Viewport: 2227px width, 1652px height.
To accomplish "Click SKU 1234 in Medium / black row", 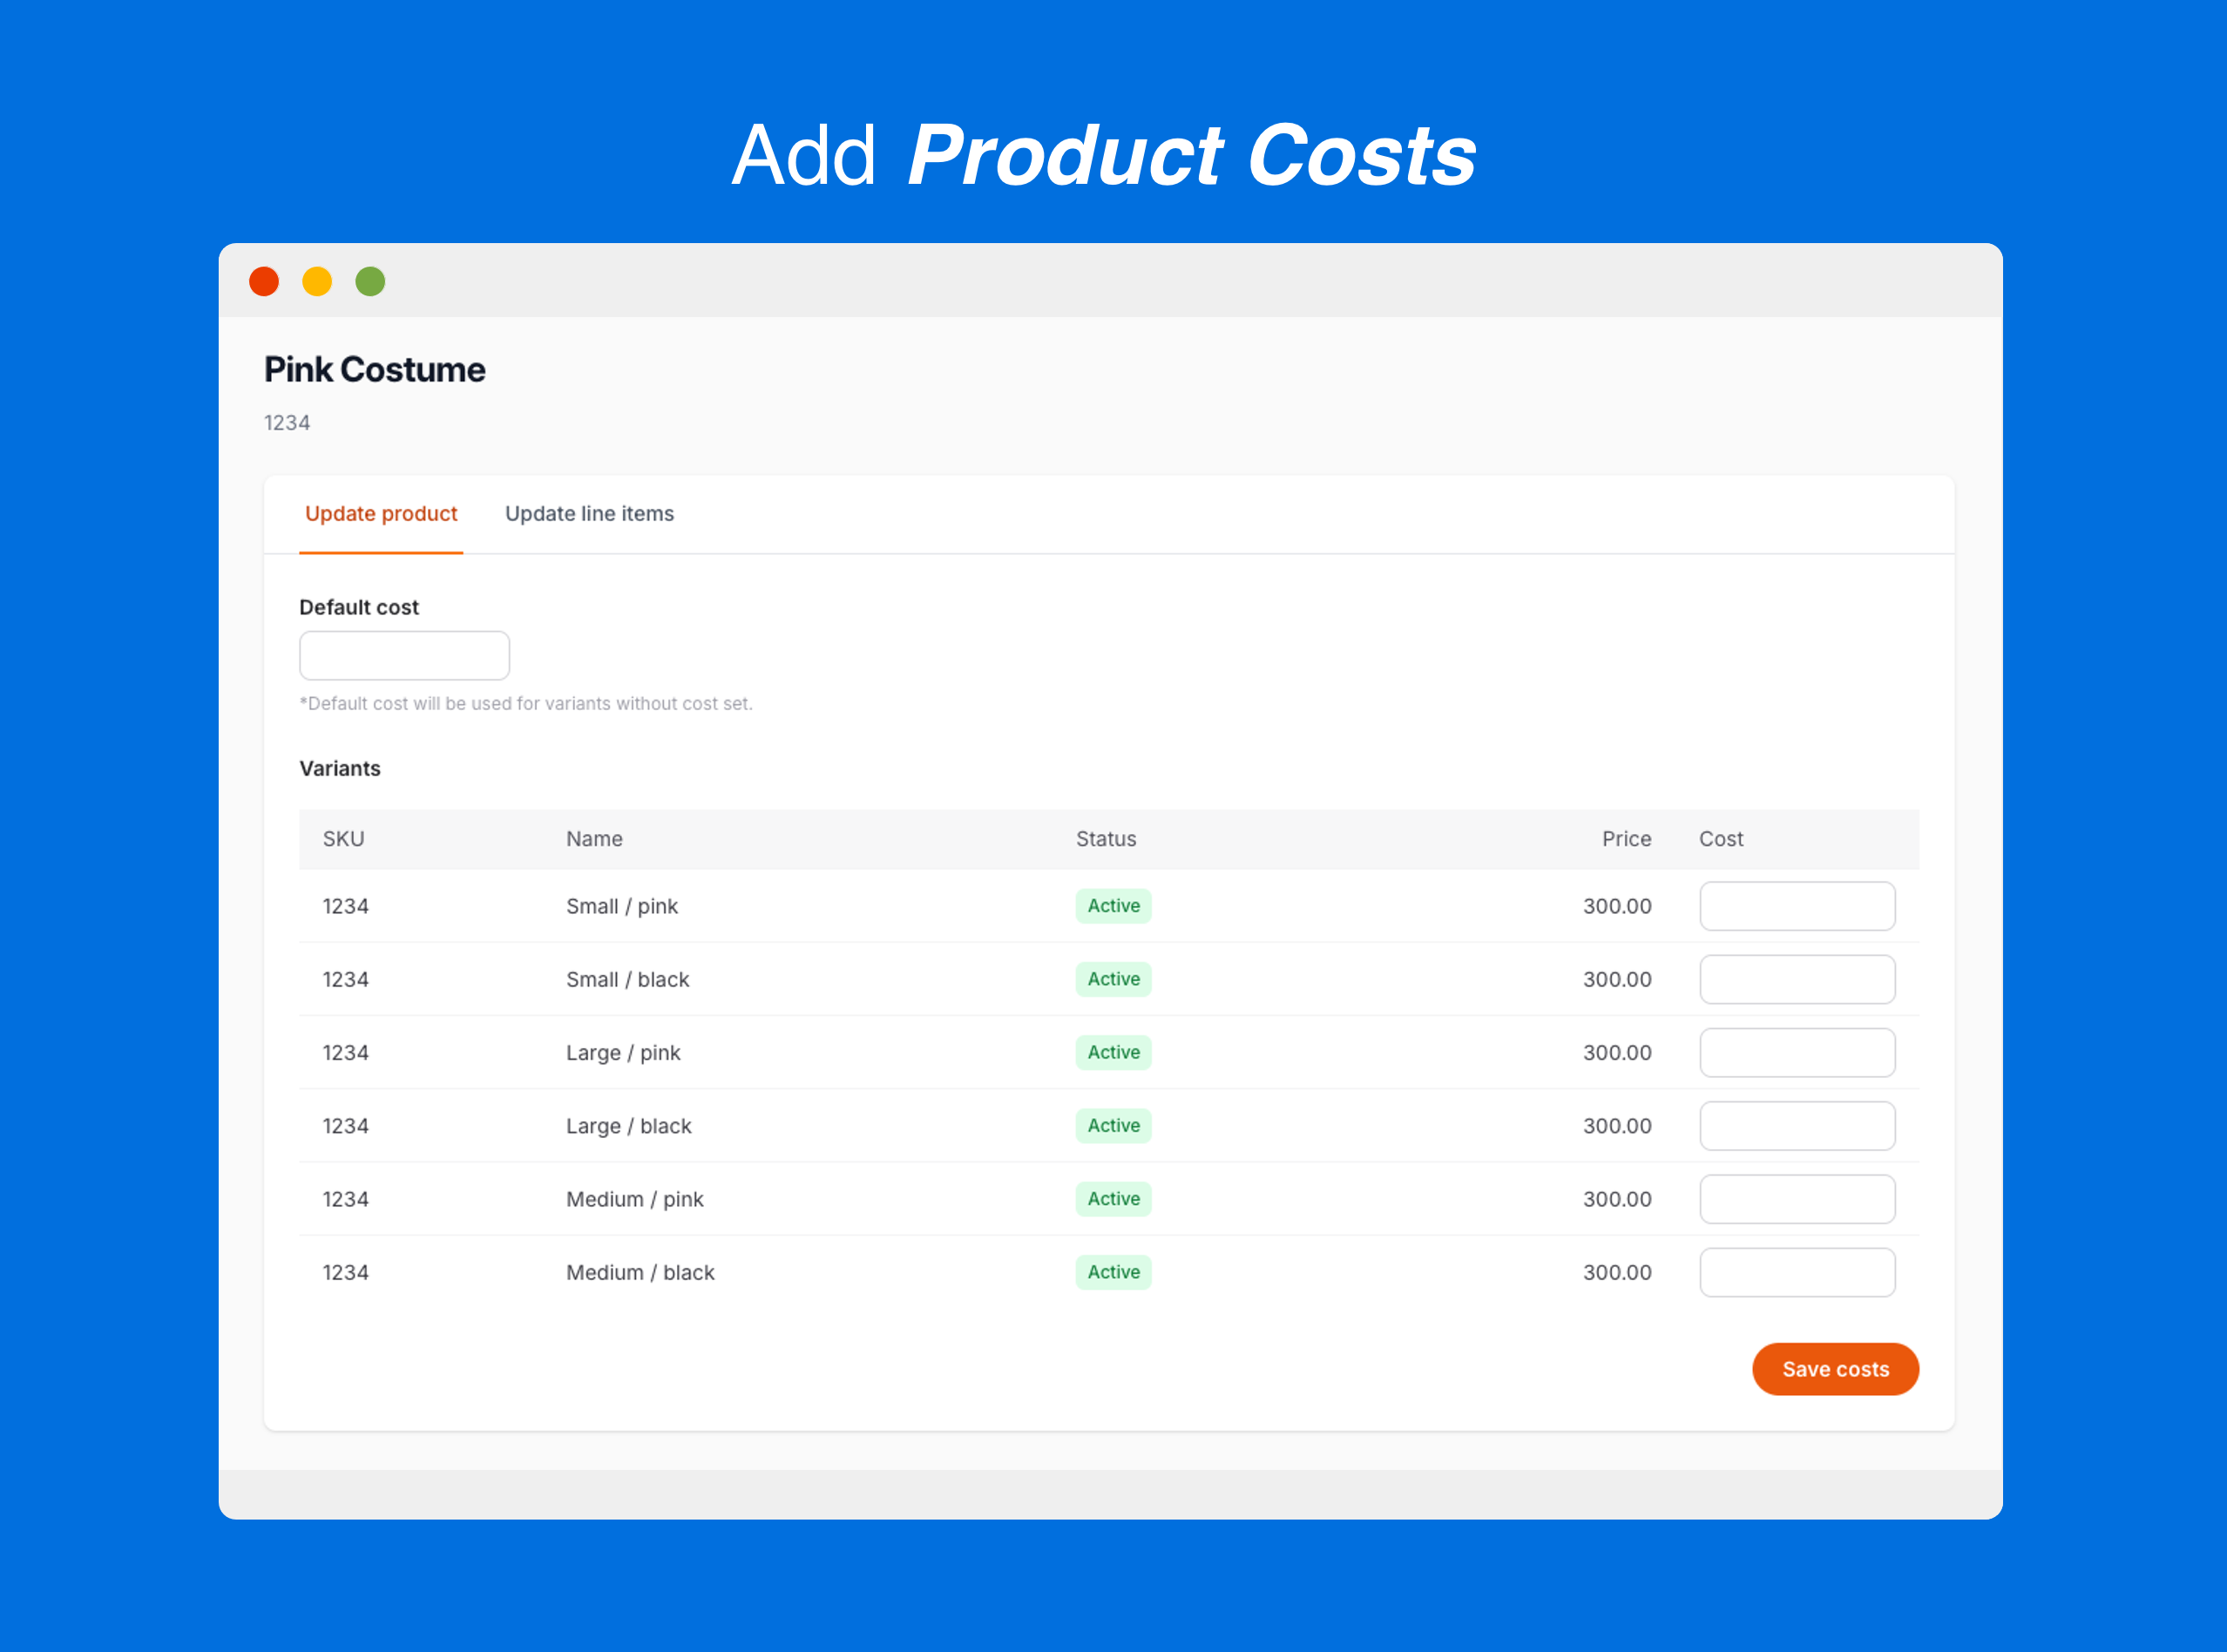I will coord(345,1272).
